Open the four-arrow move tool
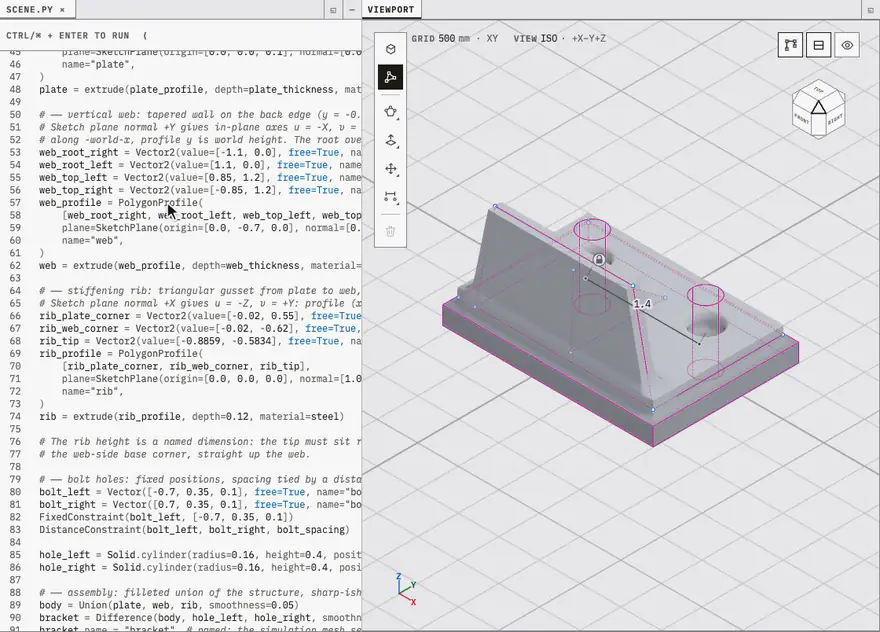Viewport: 880px width, 632px height. 391,169
